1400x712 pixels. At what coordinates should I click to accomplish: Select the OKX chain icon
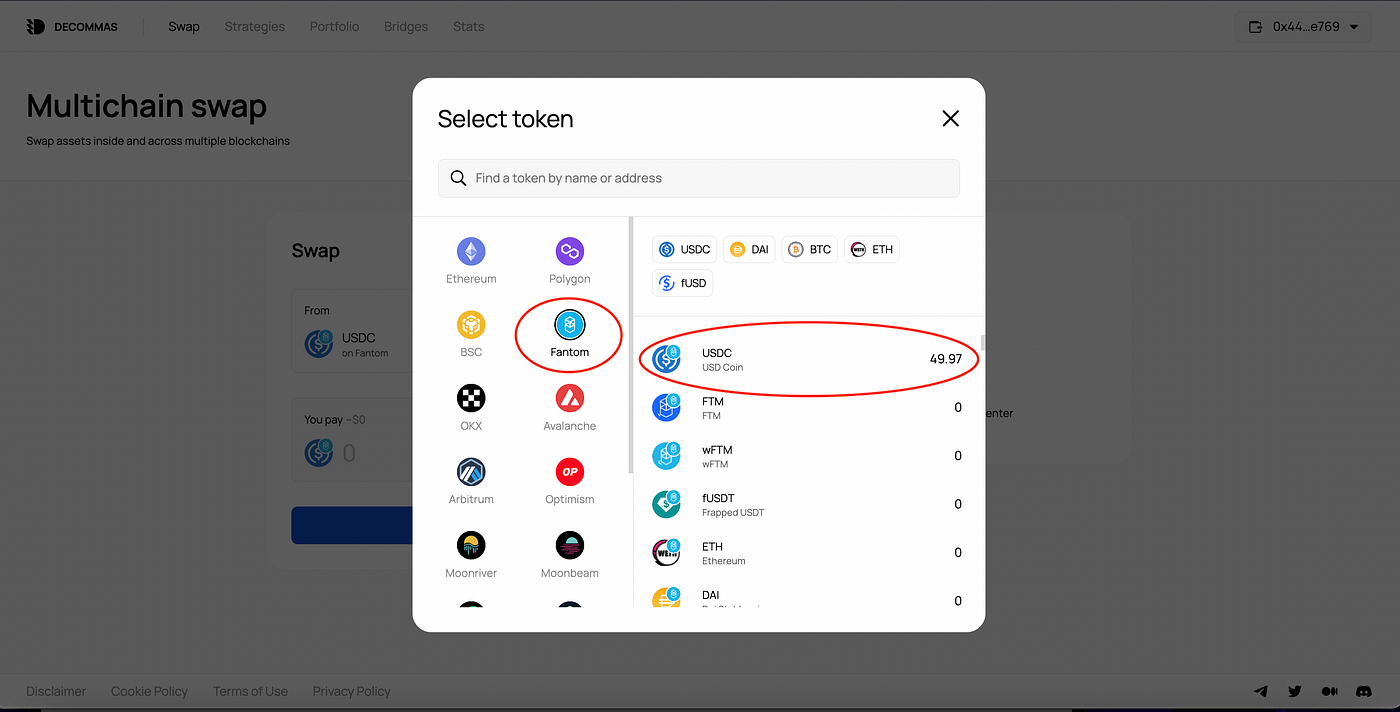tap(471, 398)
